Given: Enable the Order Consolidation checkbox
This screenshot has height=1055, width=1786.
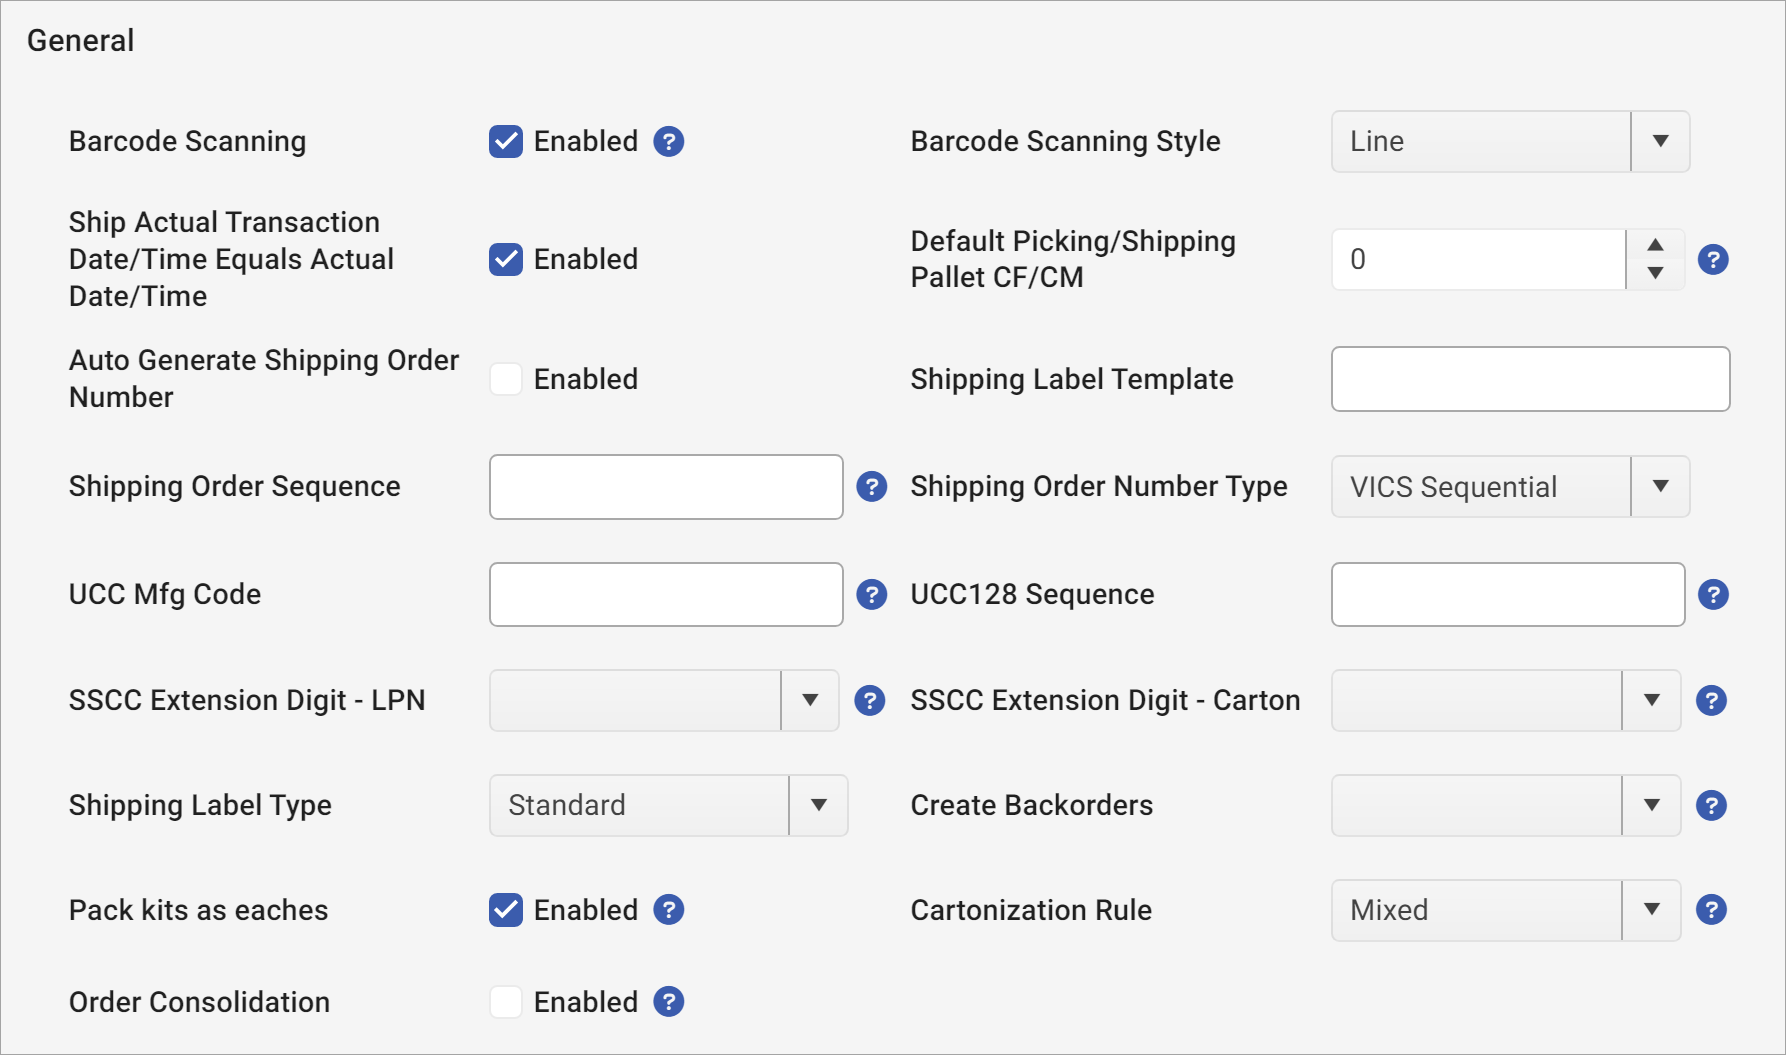Looking at the screenshot, I should point(506,1002).
